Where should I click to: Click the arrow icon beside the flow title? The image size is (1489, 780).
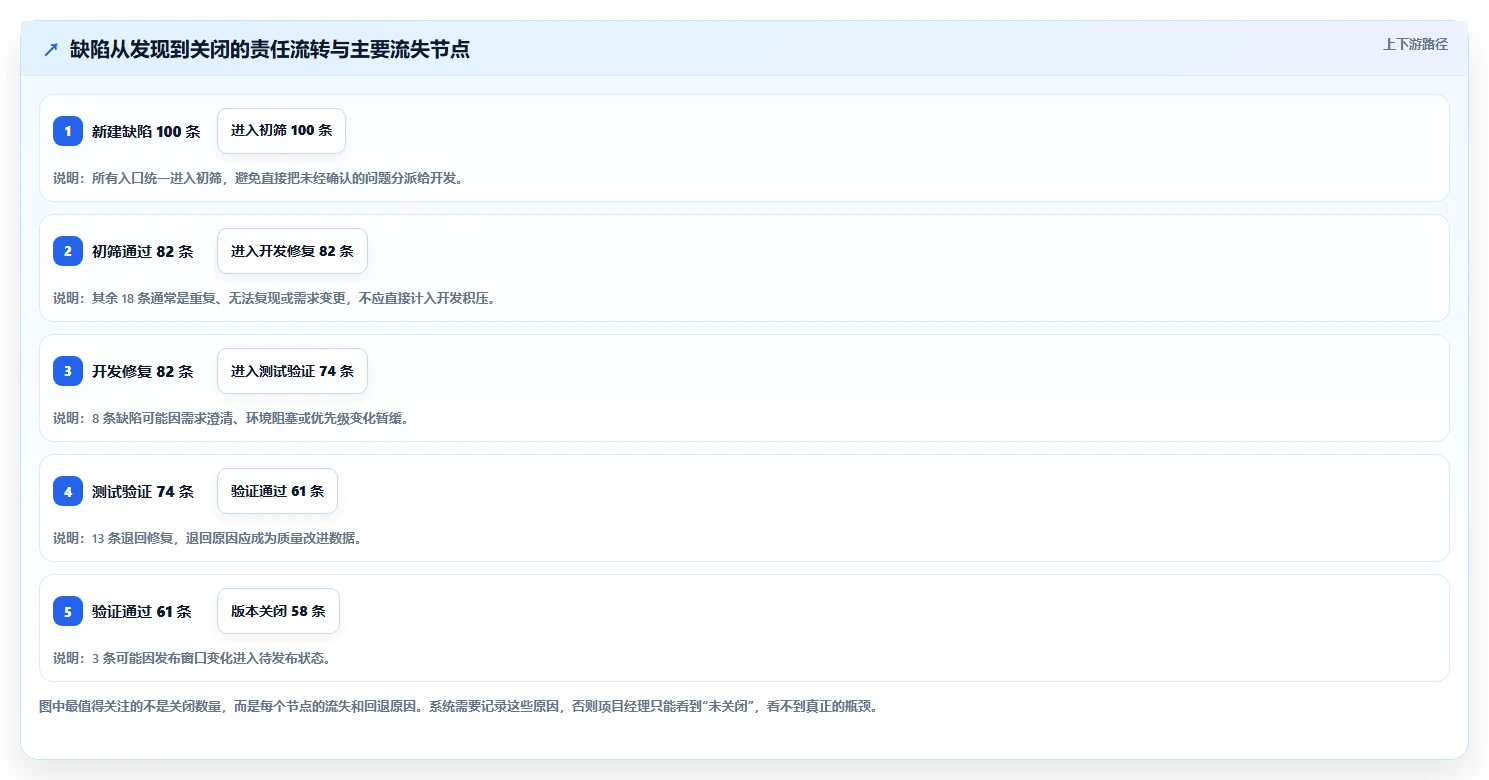(x=51, y=50)
